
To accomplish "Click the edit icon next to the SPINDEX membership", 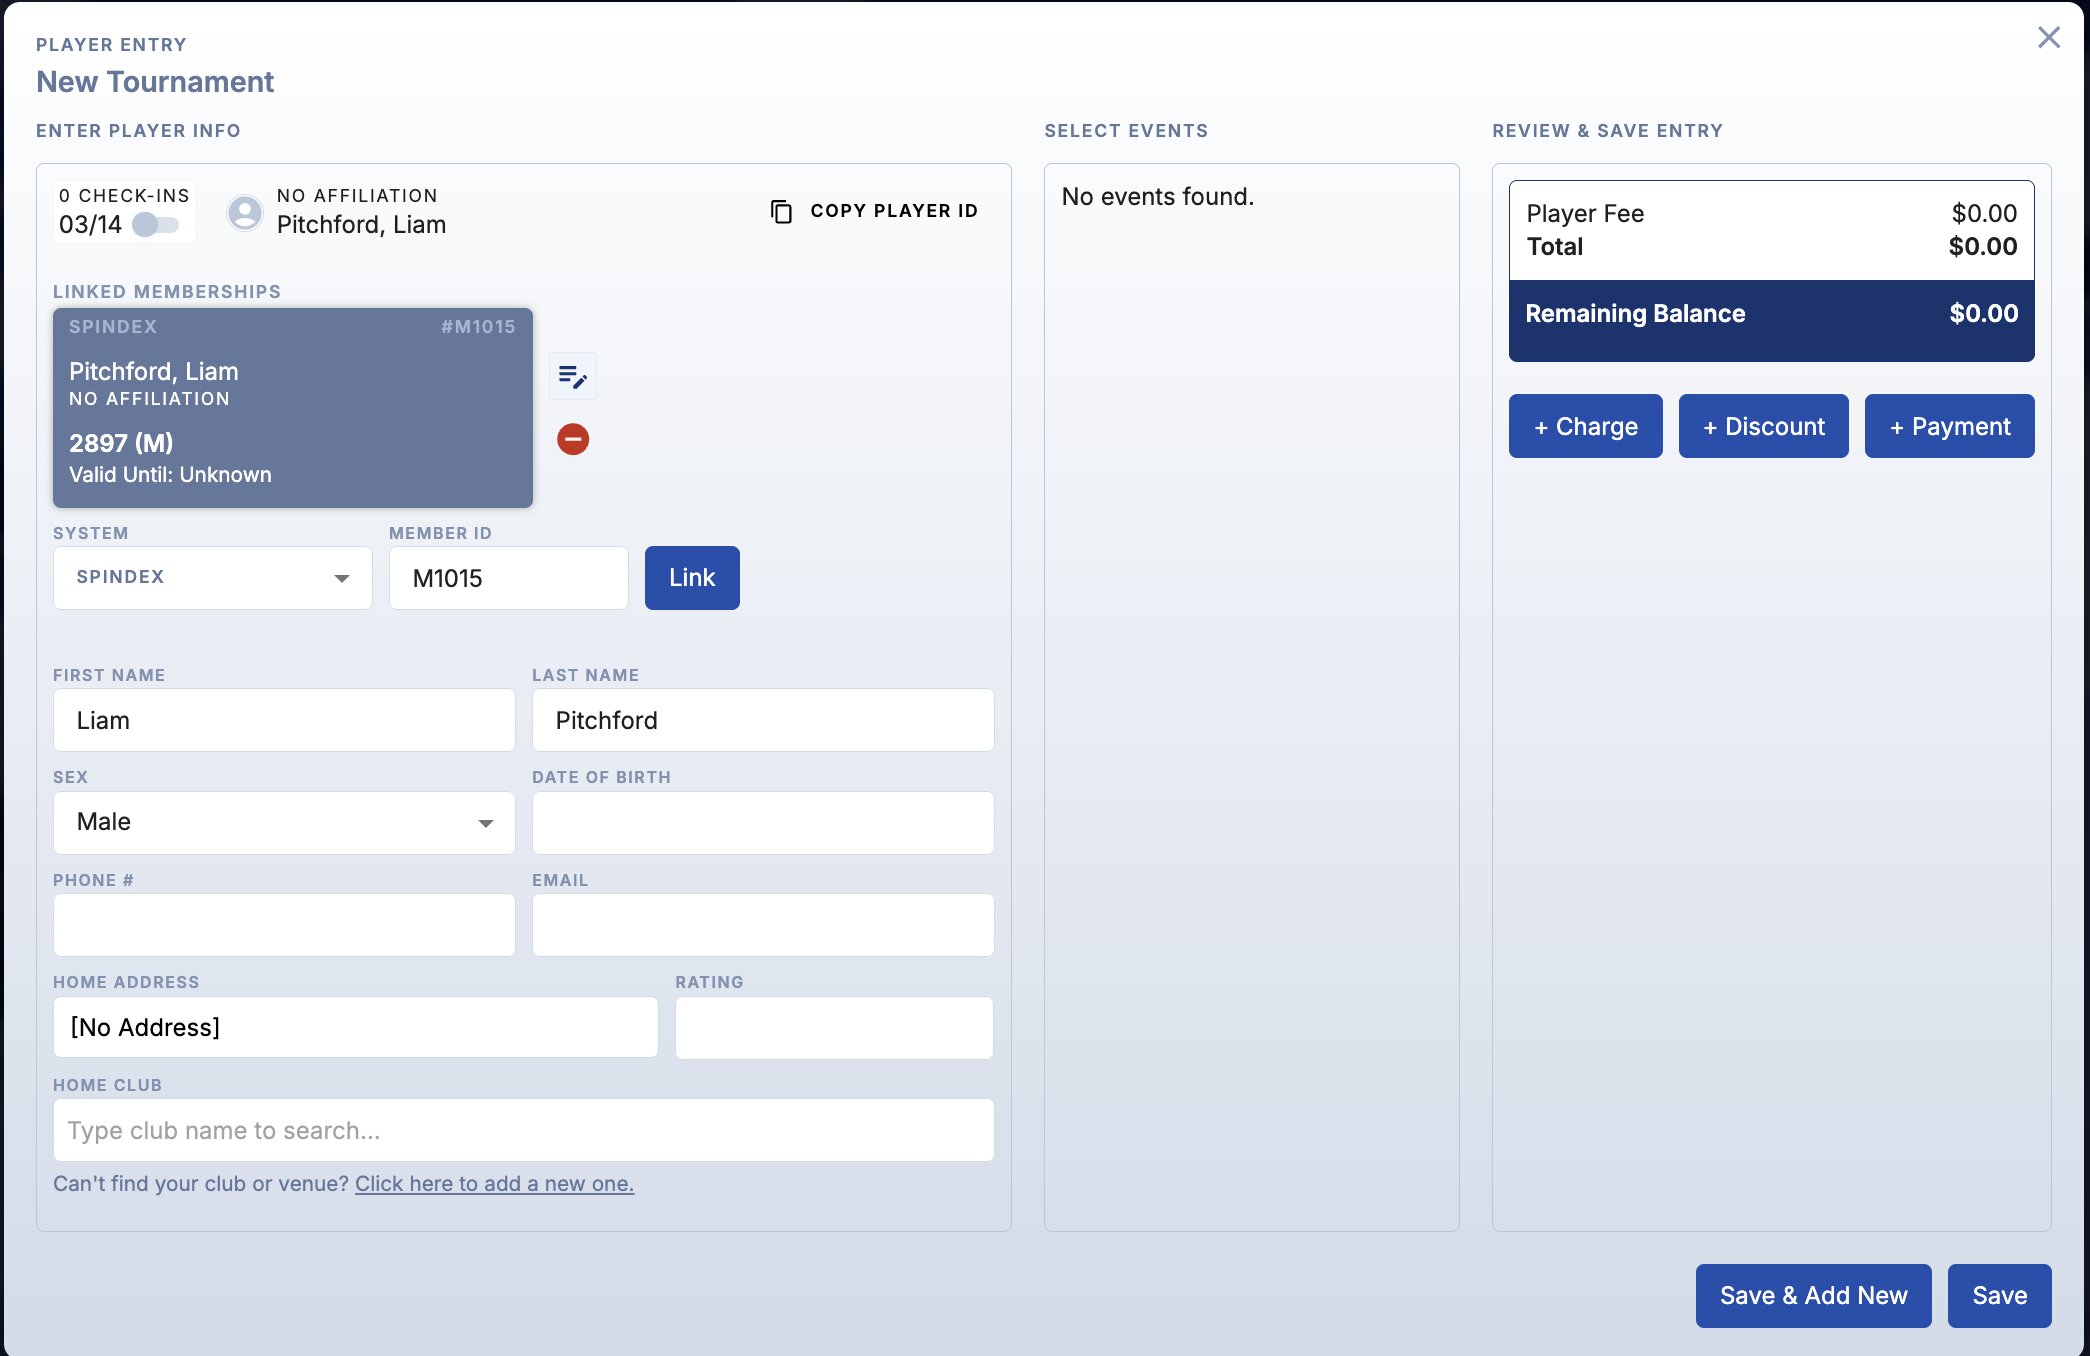I will tap(572, 376).
